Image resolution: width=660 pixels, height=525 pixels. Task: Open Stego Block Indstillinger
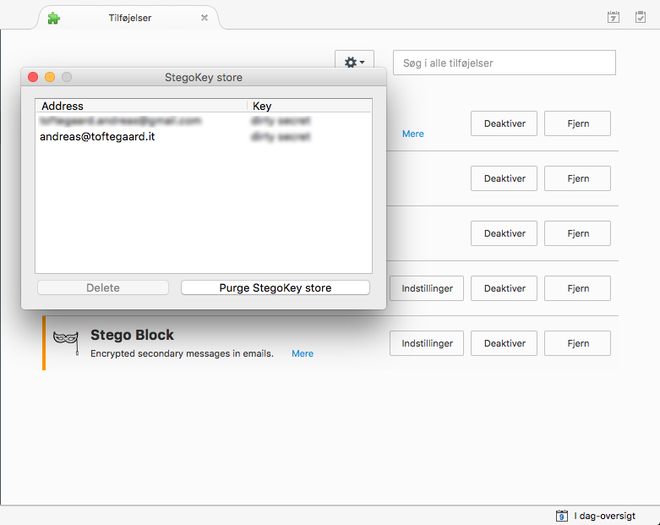427,343
